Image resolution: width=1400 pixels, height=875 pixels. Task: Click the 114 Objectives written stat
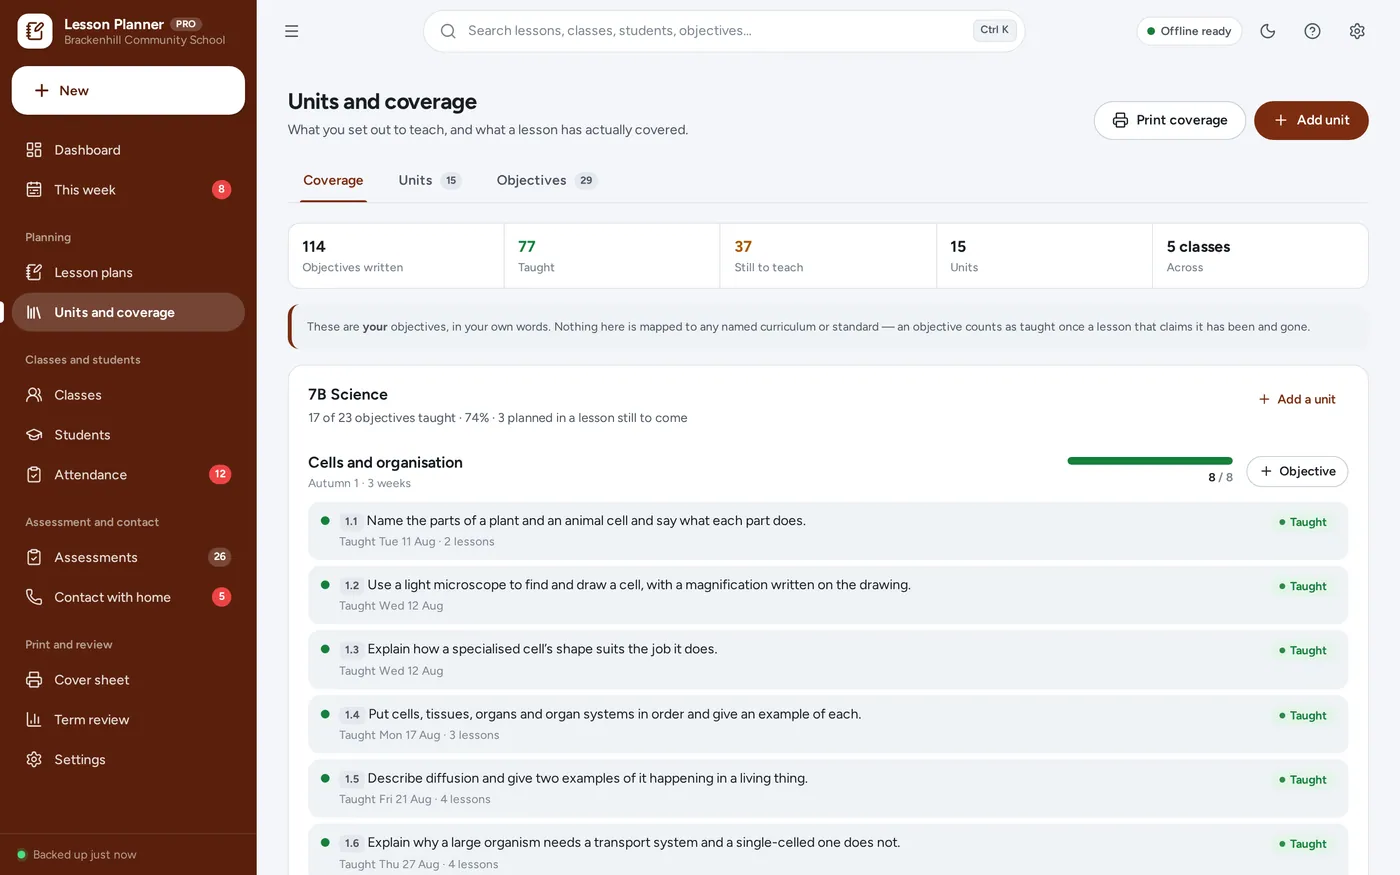pyautogui.click(x=396, y=256)
